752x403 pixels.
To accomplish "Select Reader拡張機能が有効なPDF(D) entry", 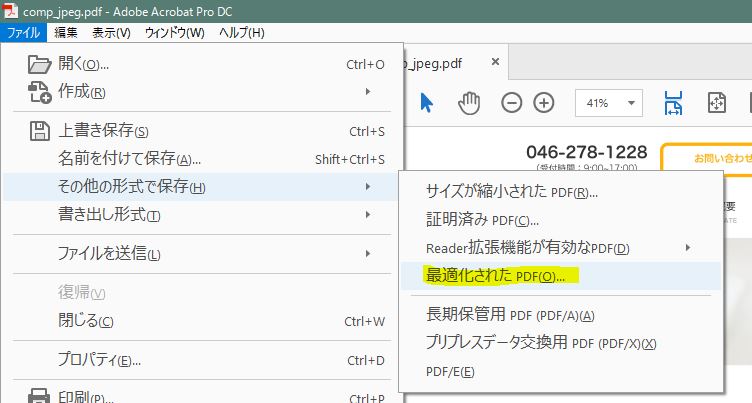I will click(561, 248).
